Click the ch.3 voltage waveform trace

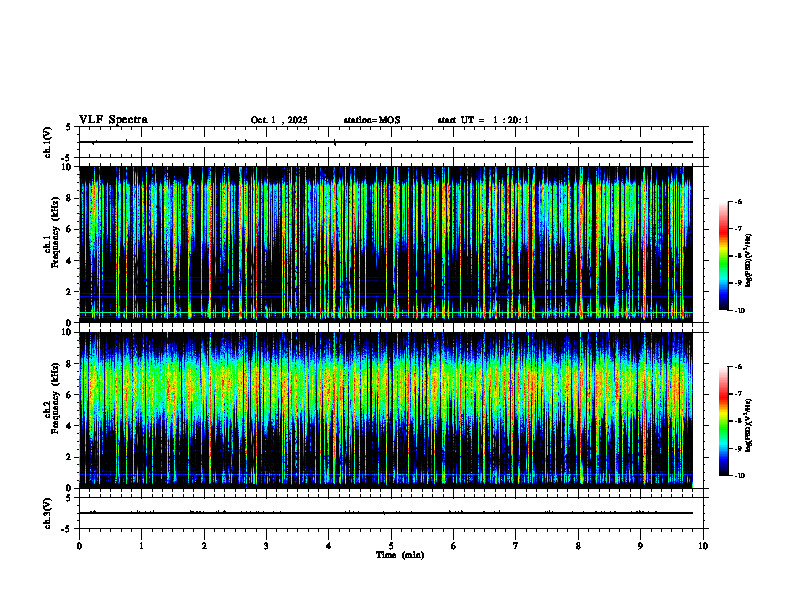click(x=386, y=513)
